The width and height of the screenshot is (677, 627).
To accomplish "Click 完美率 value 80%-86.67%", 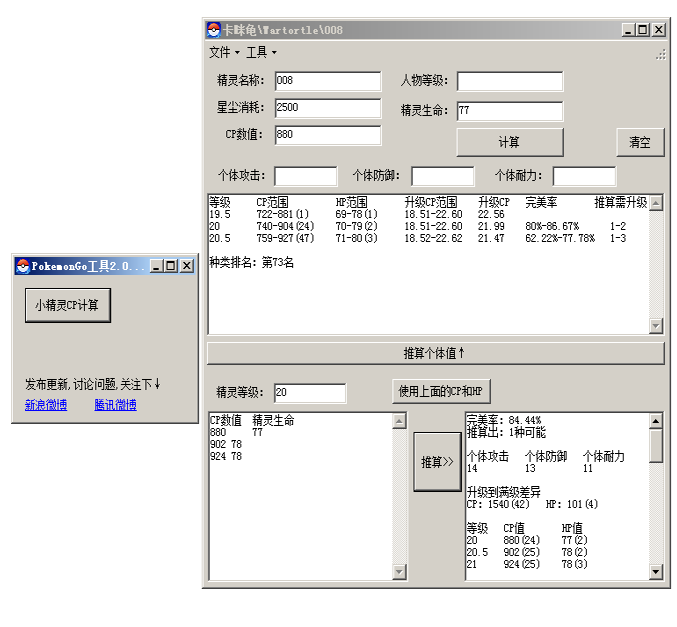I will [x=552, y=226].
